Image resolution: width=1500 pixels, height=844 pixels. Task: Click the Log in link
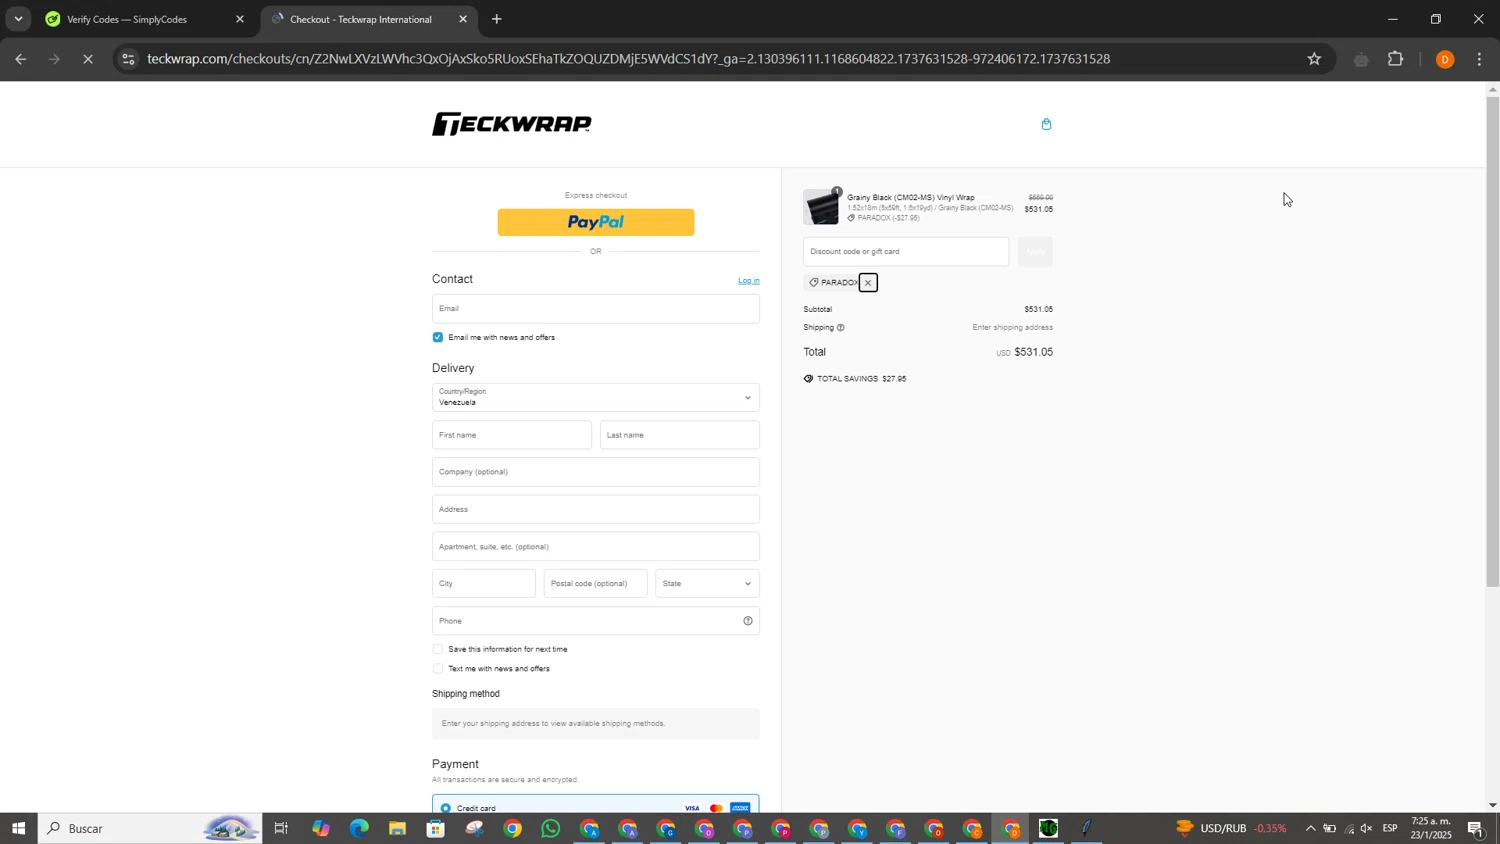[748, 281]
